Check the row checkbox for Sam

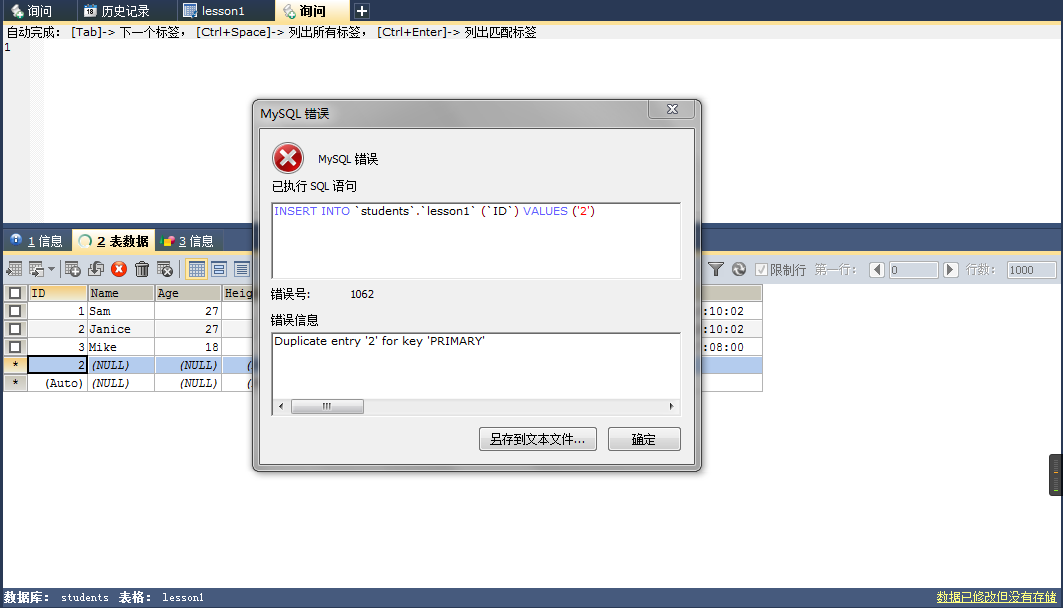pyautogui.click(x=15, y=311)
